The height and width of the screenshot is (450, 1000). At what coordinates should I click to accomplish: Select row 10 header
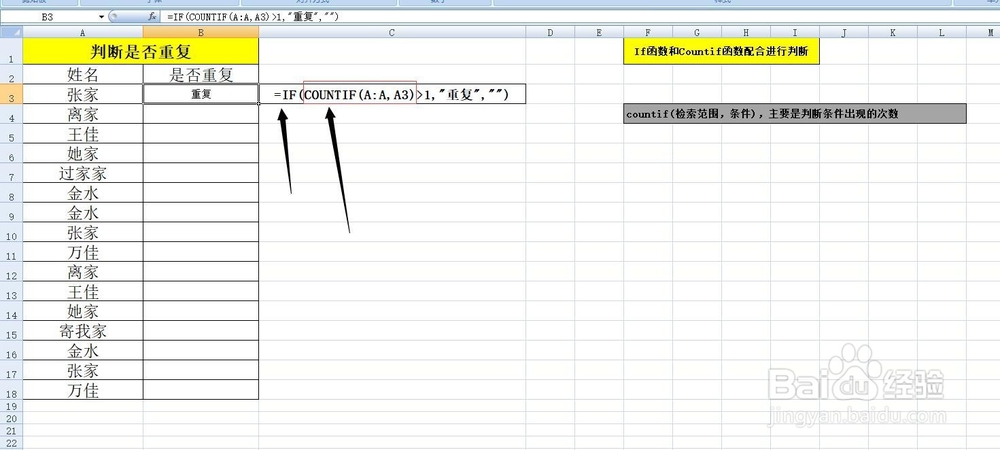tap(11, 233)
